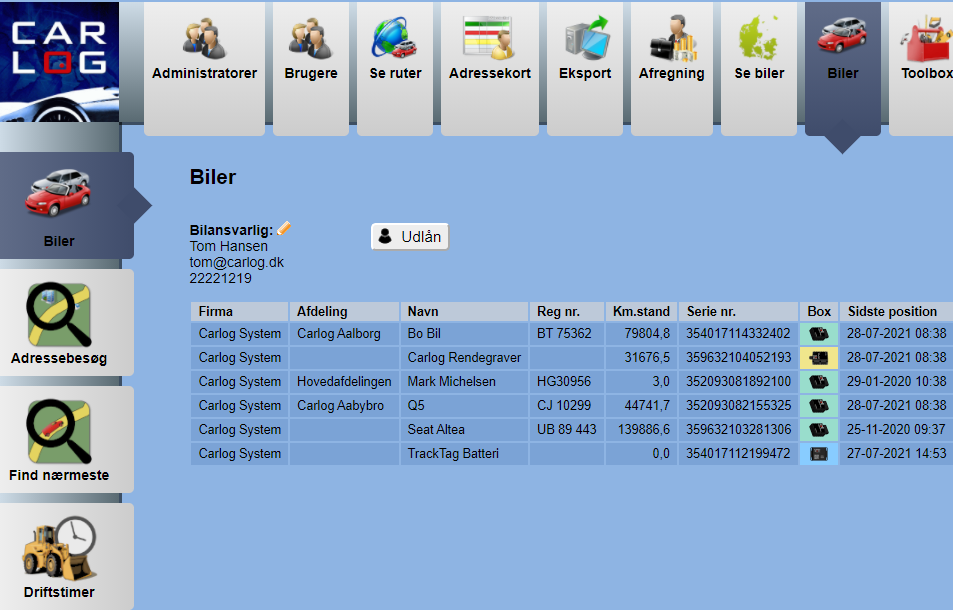This screenshot has width=953, height=610.
Task: Click last position 27-07-2021 14:53
Action: pos(896,453)
